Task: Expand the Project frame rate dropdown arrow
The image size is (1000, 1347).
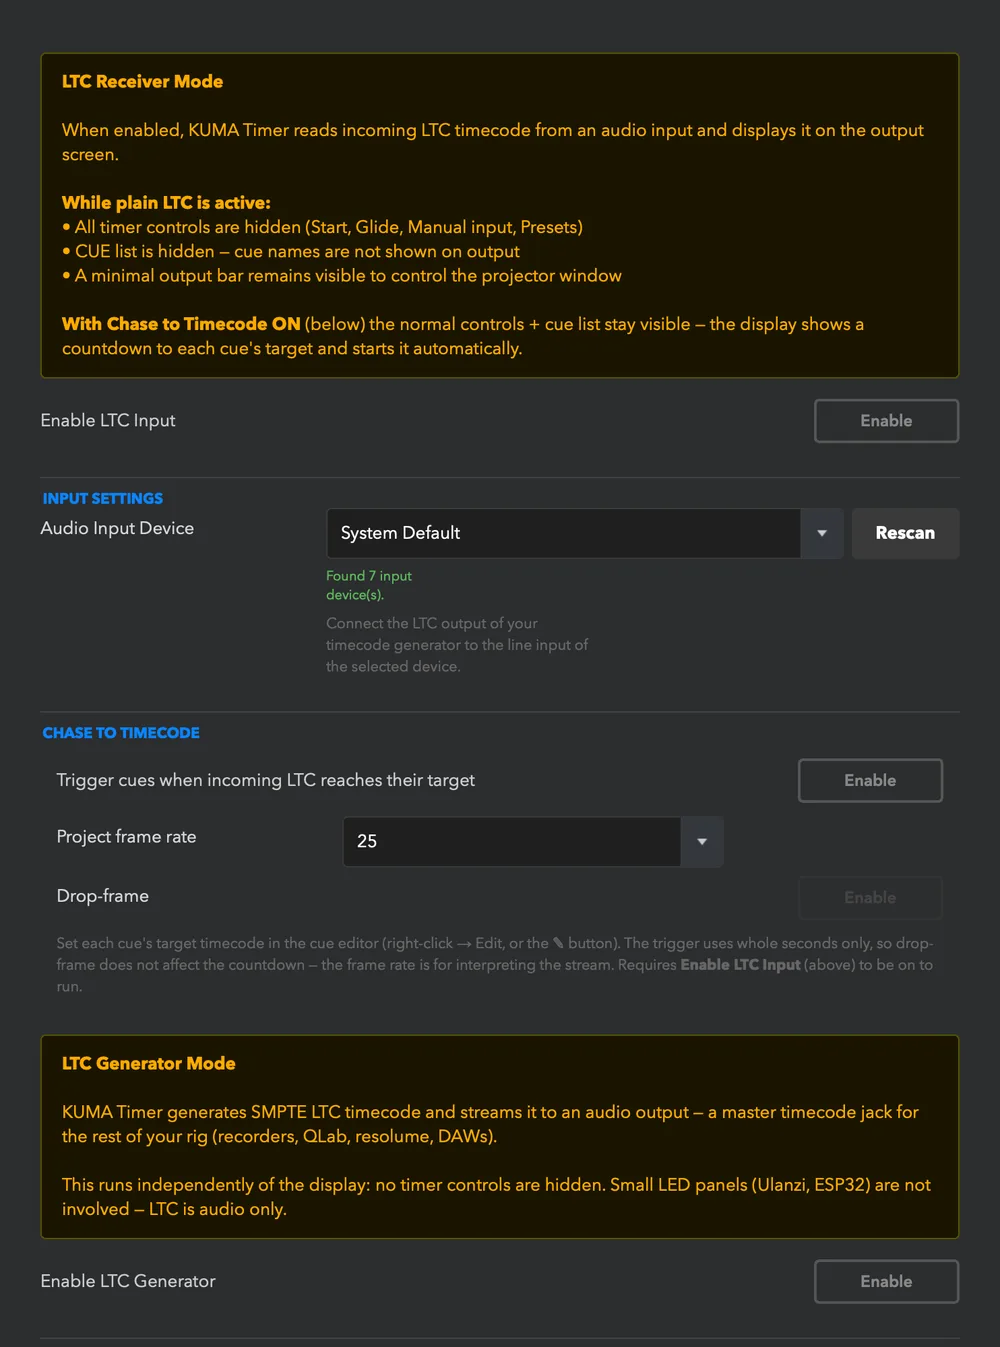Action: point(702,841)
